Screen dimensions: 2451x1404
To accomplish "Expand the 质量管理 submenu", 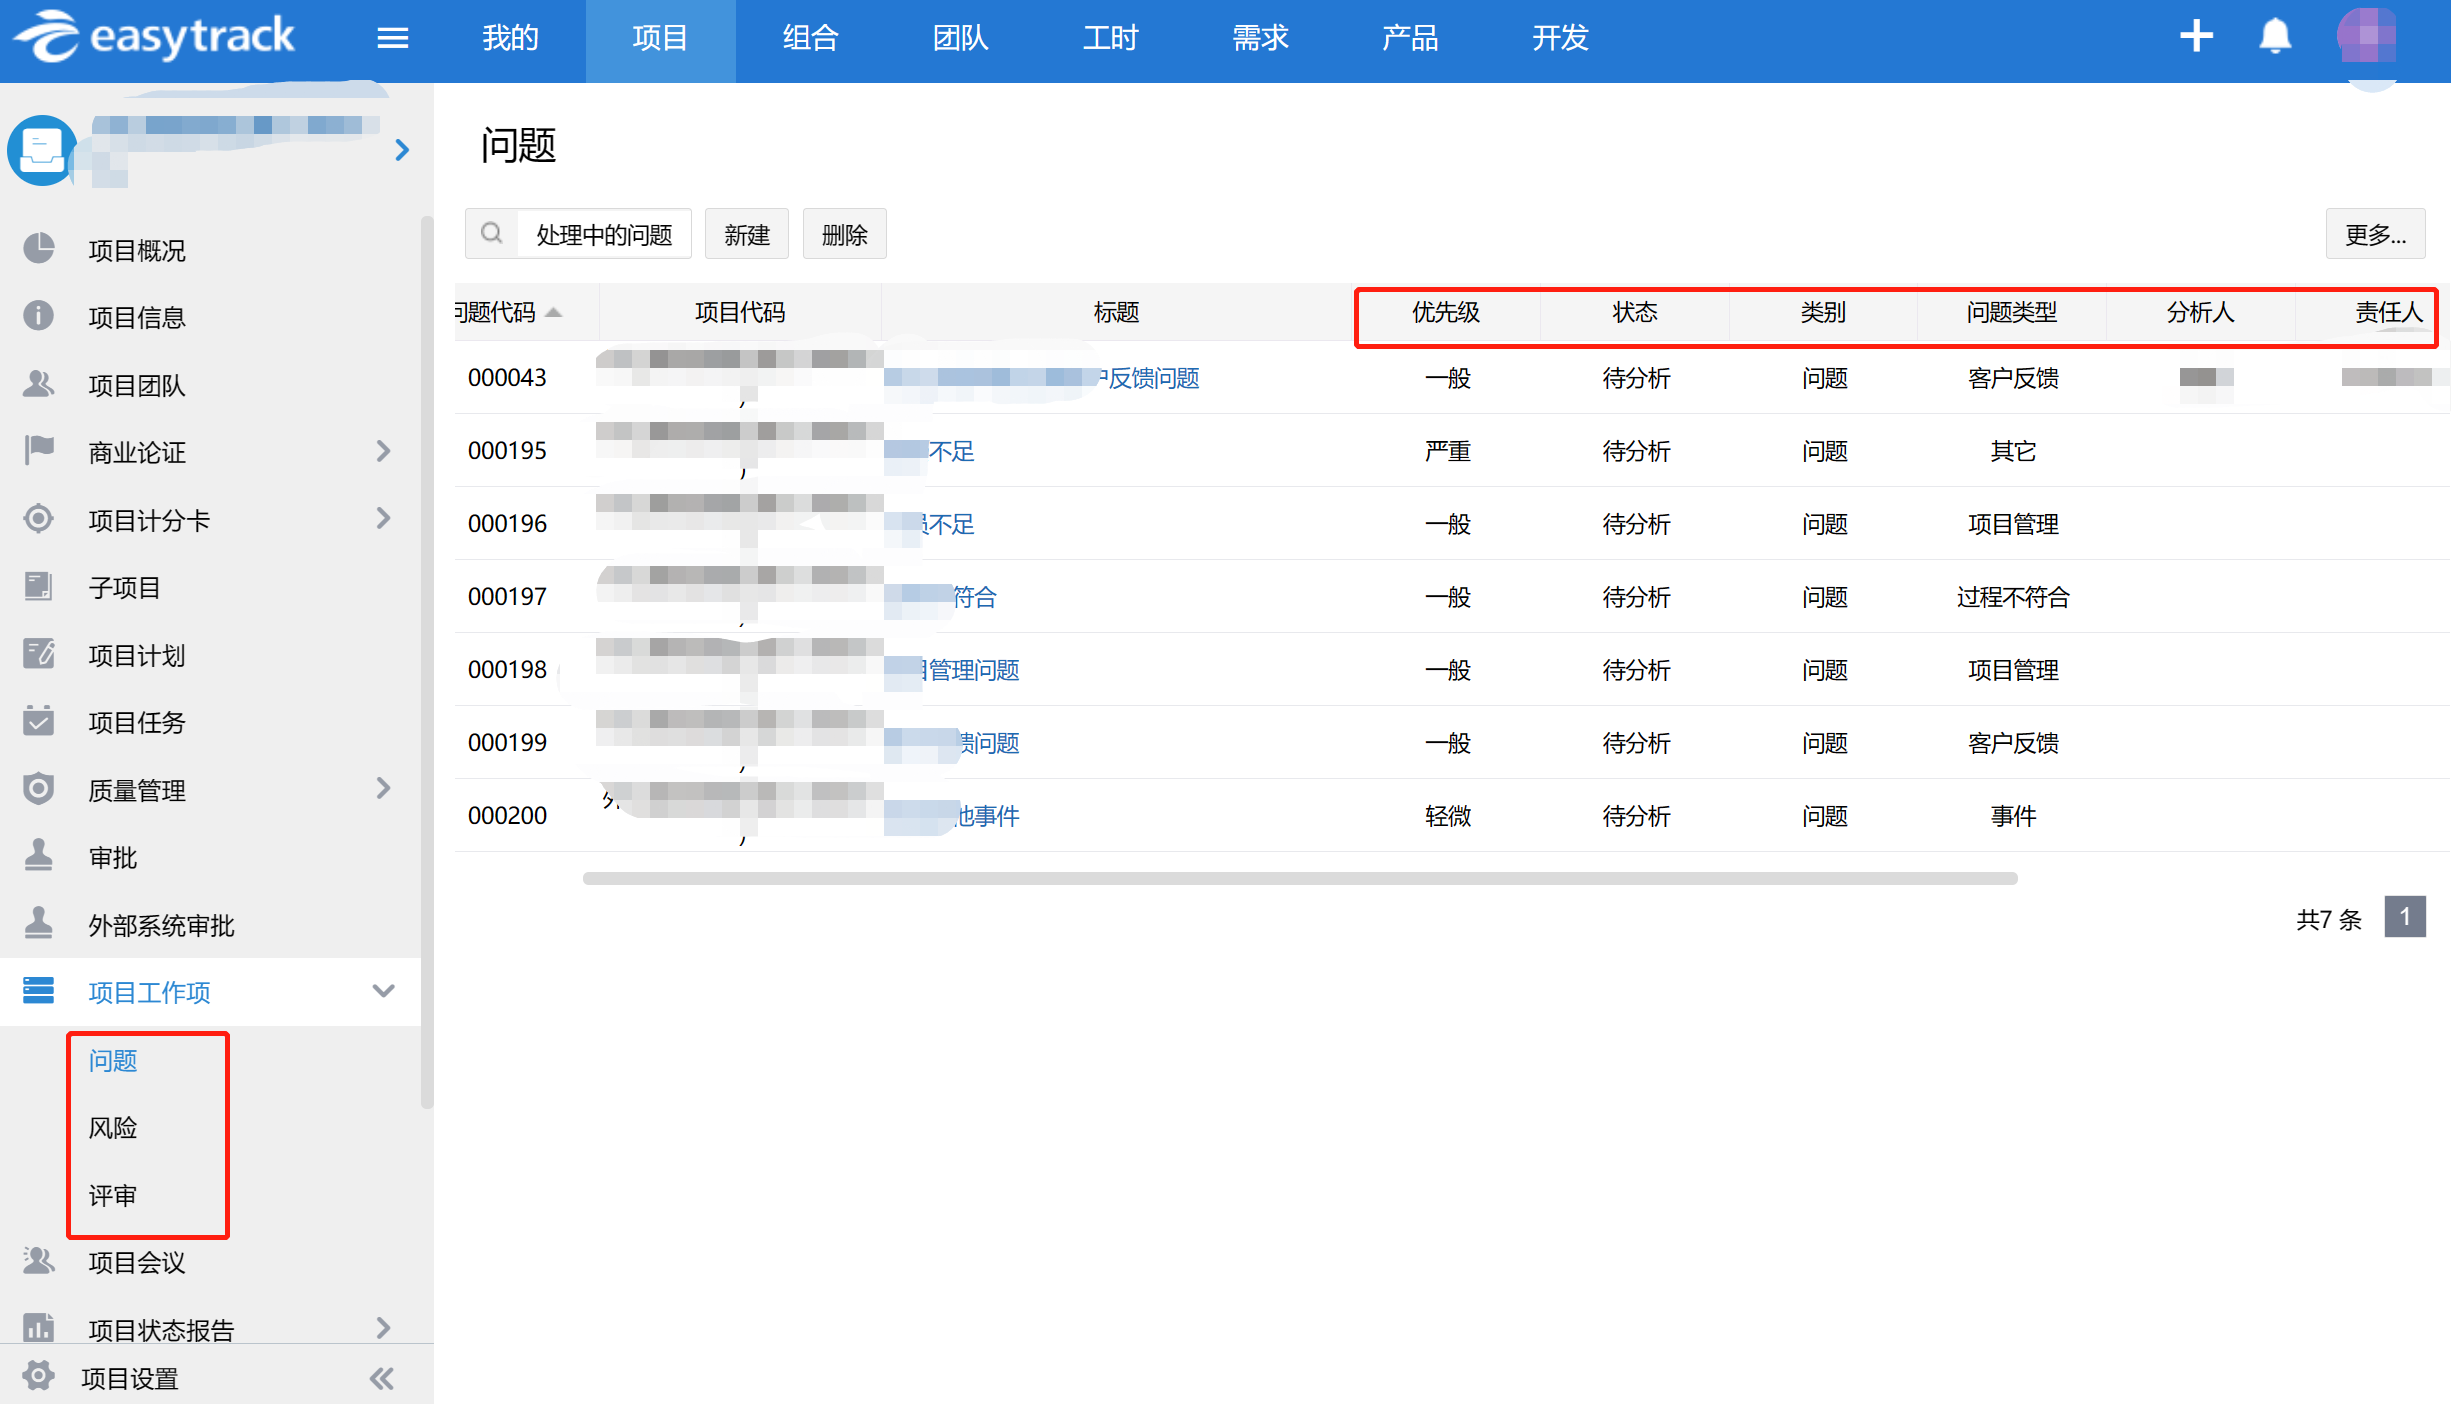I will (383, 789).
